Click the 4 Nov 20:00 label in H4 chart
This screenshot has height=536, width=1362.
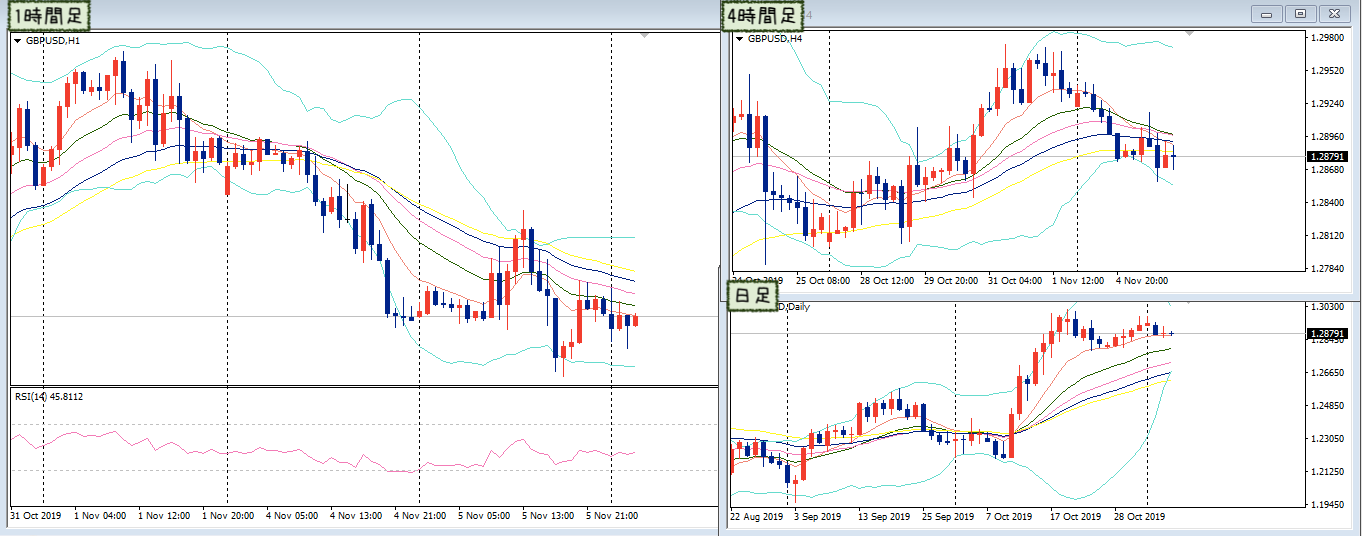pos(1141,280)
